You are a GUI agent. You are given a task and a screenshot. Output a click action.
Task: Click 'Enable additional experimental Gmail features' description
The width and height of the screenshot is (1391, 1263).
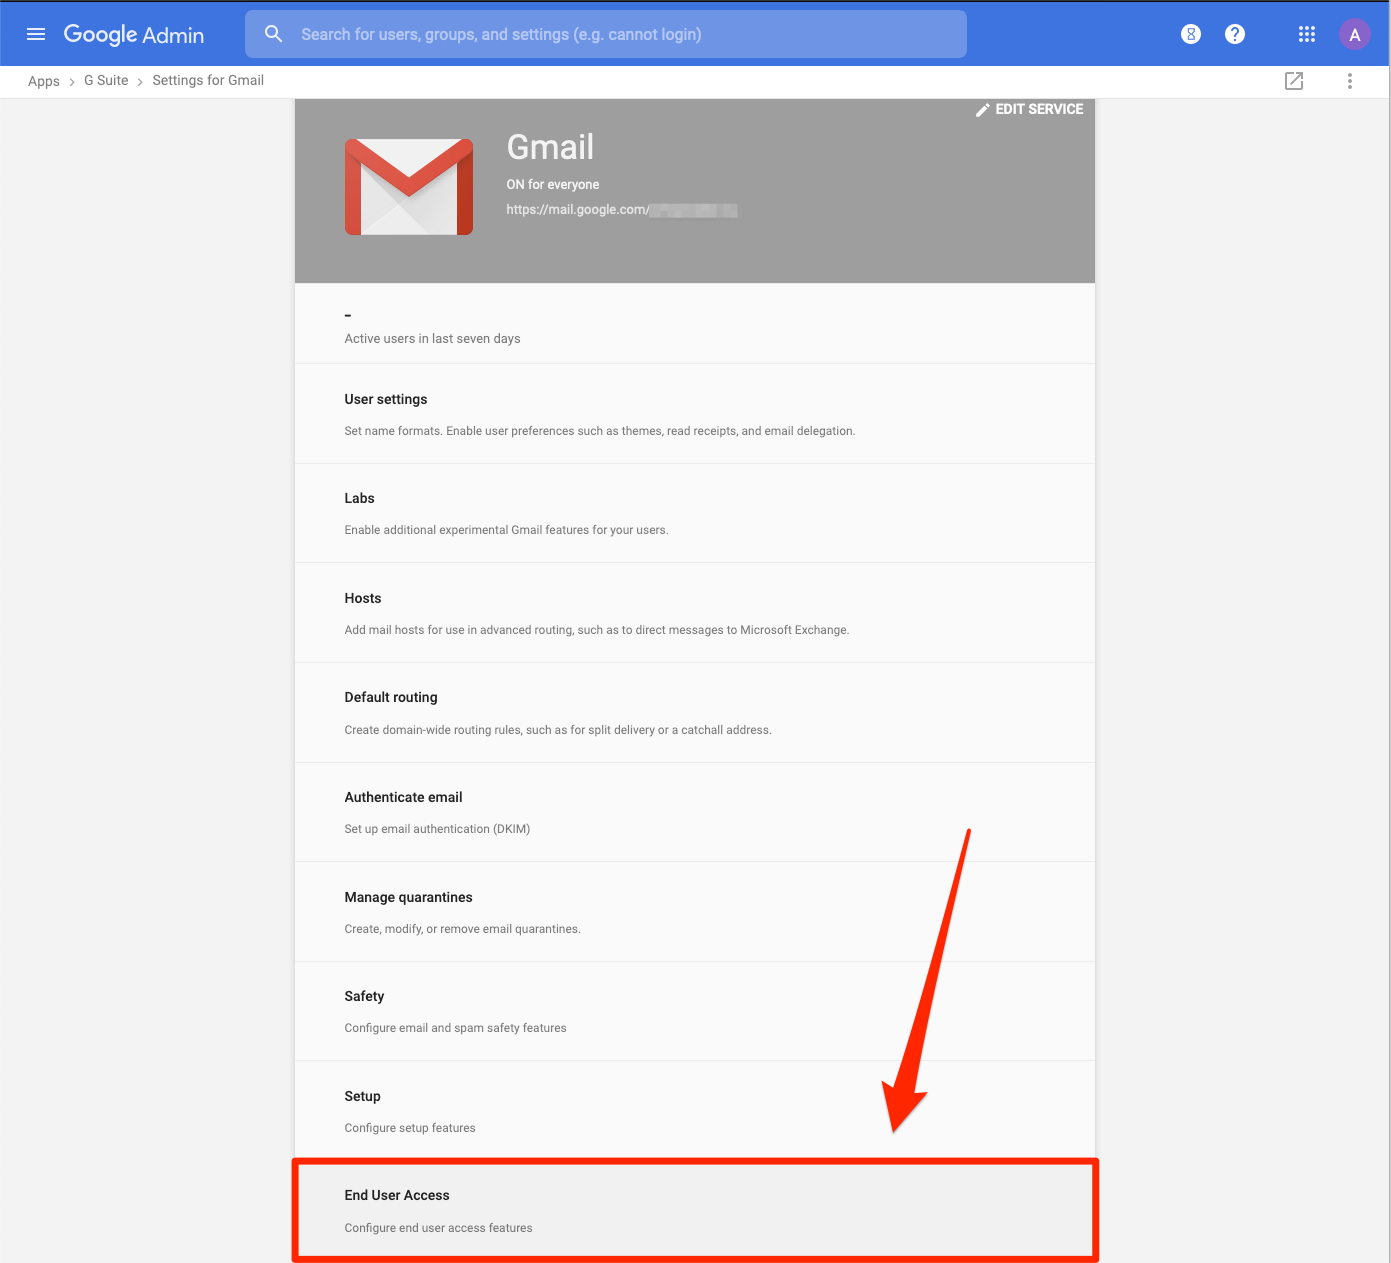coord(506,530)
